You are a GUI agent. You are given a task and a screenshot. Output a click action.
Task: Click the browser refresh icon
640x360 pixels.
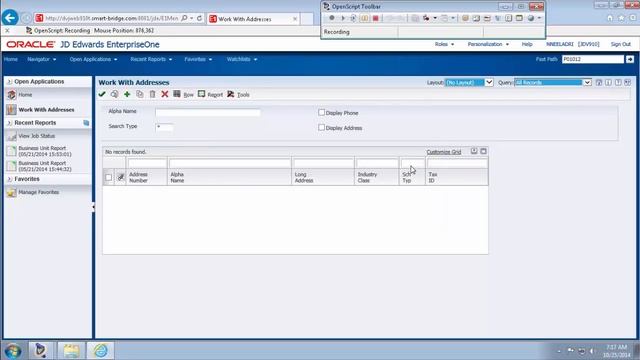(200, 18)
